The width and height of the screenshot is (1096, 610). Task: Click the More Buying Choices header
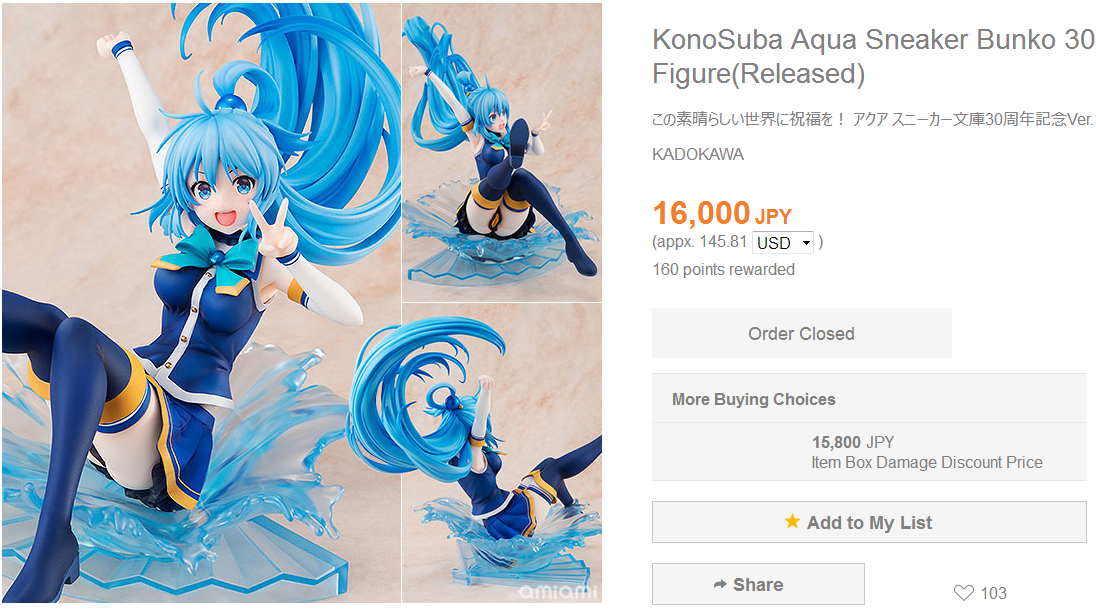tap(754, 399)
